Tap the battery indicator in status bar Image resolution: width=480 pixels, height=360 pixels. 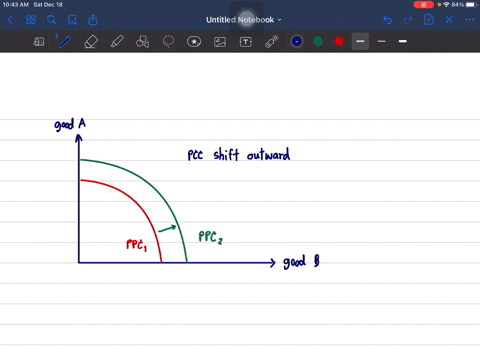point(471,5)
